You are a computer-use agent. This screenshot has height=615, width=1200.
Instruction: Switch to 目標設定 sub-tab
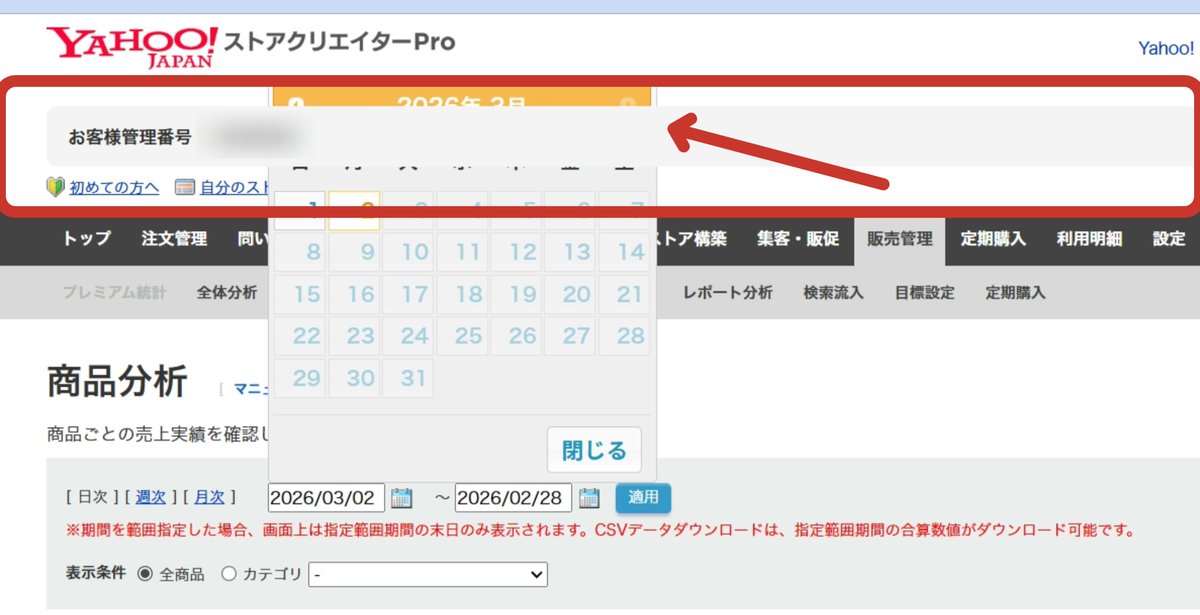(924, 293)
